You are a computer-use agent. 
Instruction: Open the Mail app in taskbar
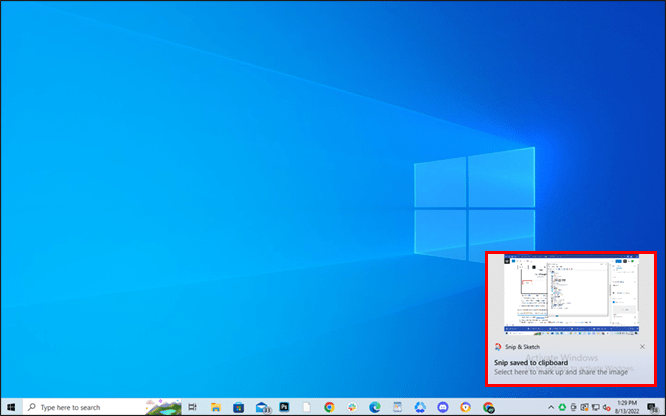[x=262, y=407]
